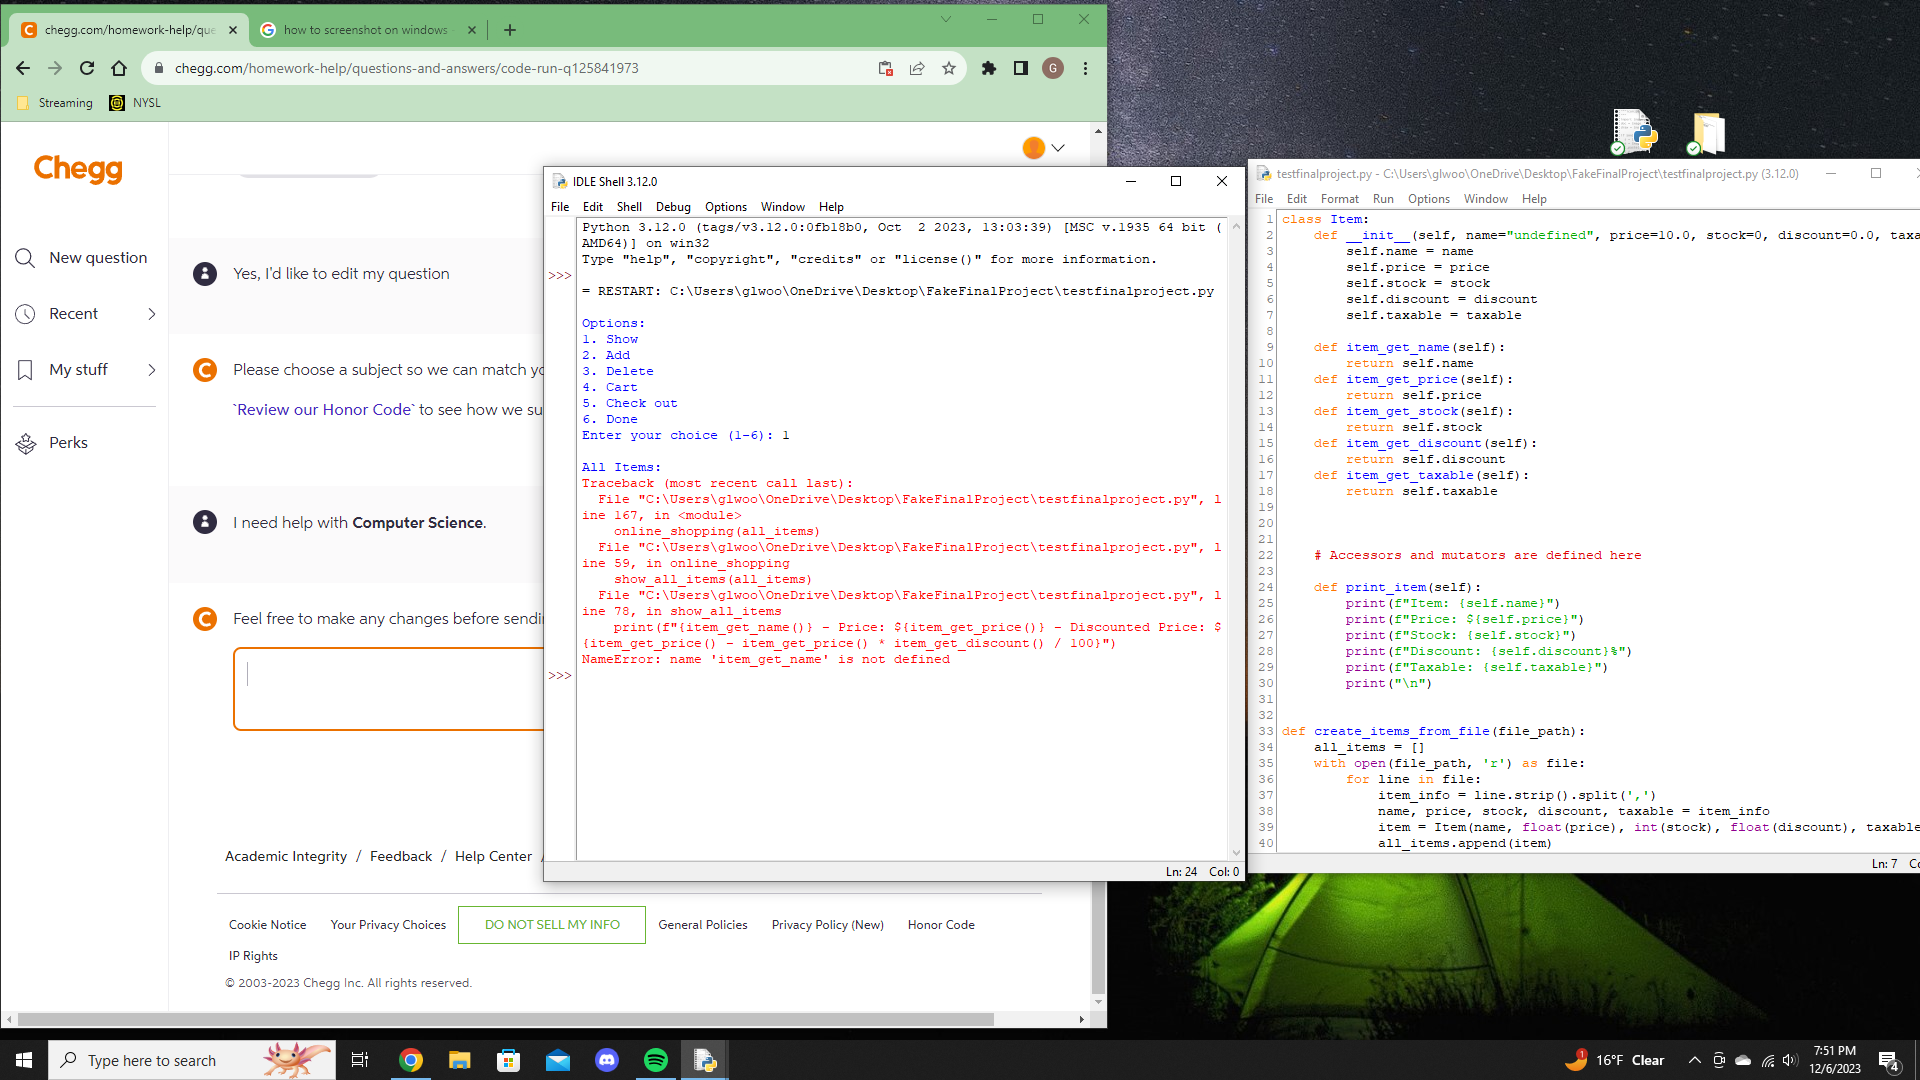Switch to the how to screenshot tab

pyautogui.click(x=365, y=30)
